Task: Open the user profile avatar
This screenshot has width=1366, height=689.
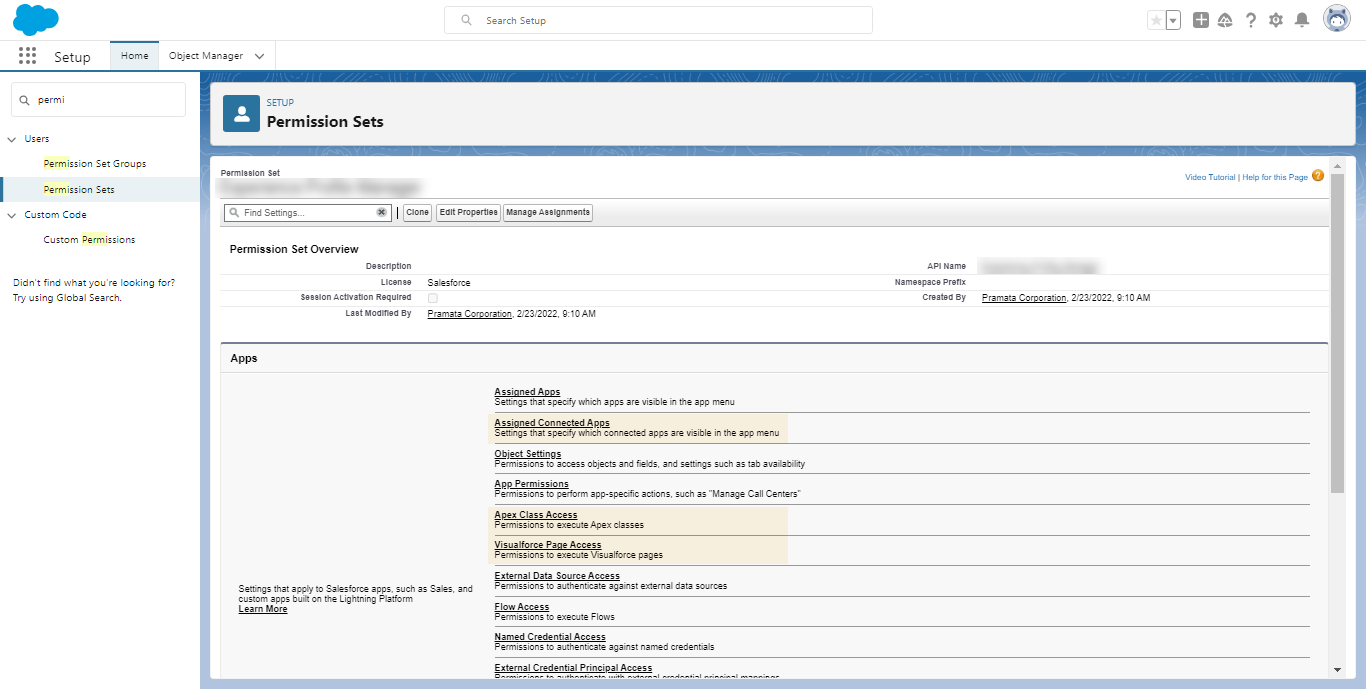Action: click(1337, 19)
